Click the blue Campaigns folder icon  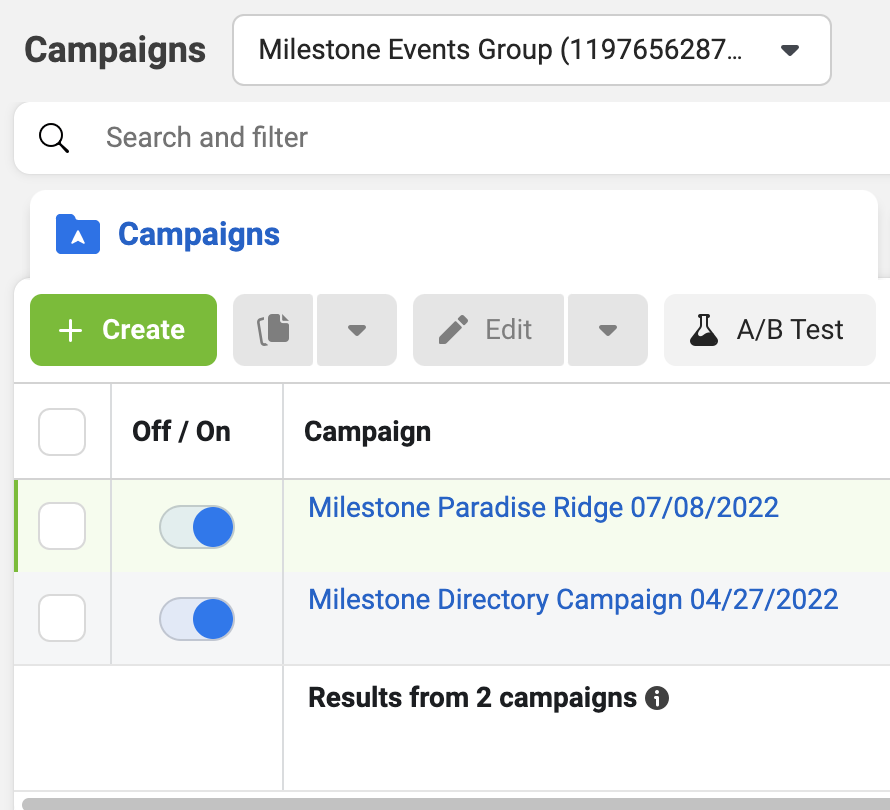(78, 234)
